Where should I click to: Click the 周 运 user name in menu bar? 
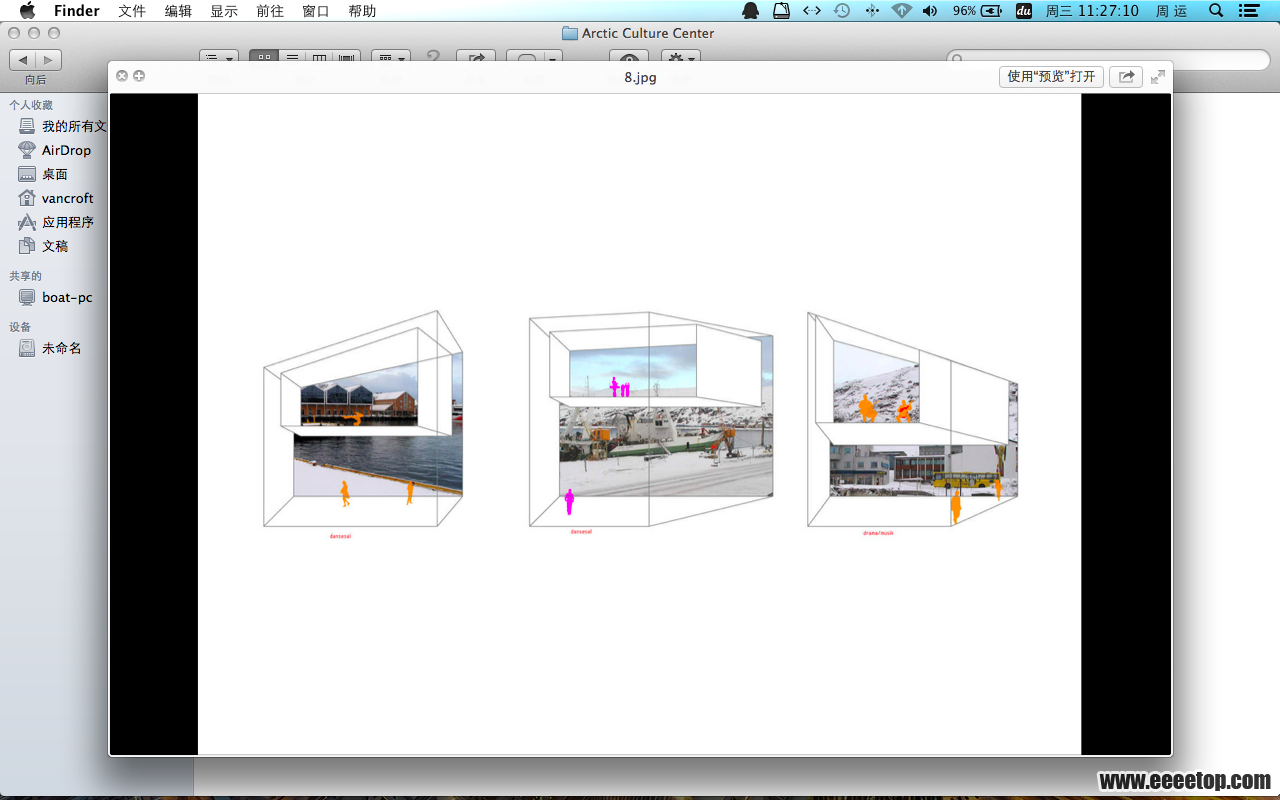pos(1171,11)
